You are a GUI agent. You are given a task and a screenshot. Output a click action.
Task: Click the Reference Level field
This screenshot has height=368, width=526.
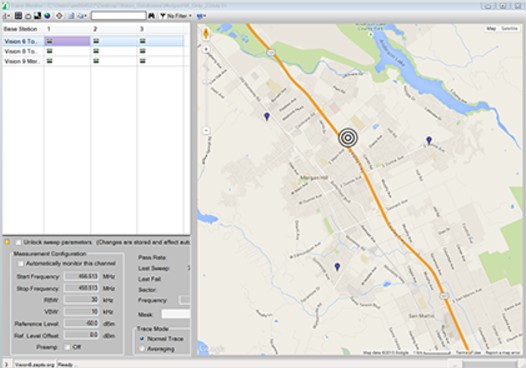81,323
